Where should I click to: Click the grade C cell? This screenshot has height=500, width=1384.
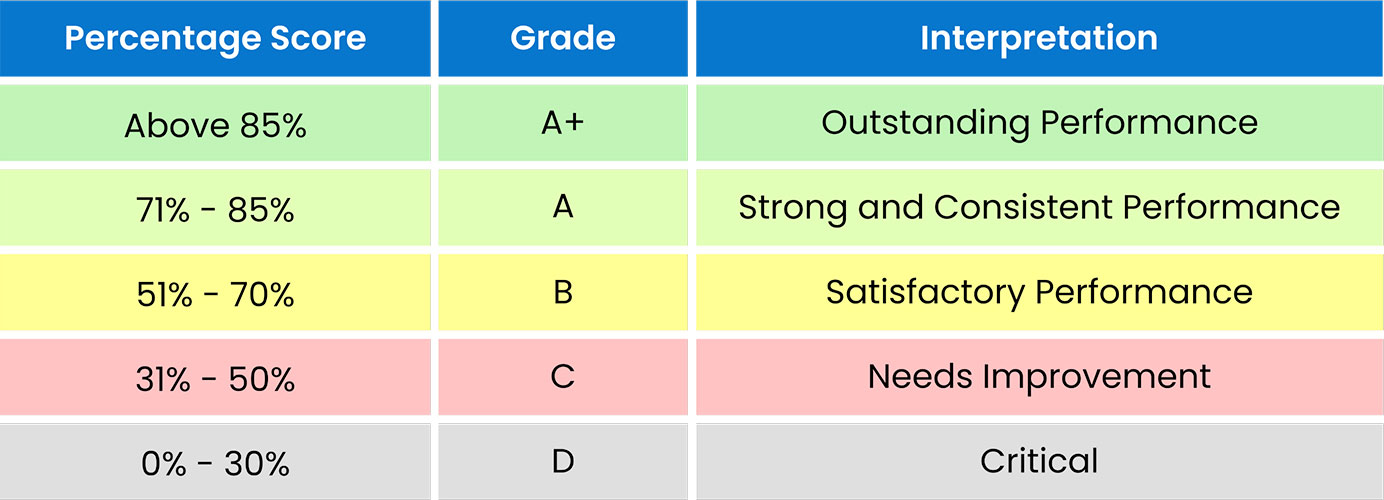563,377
